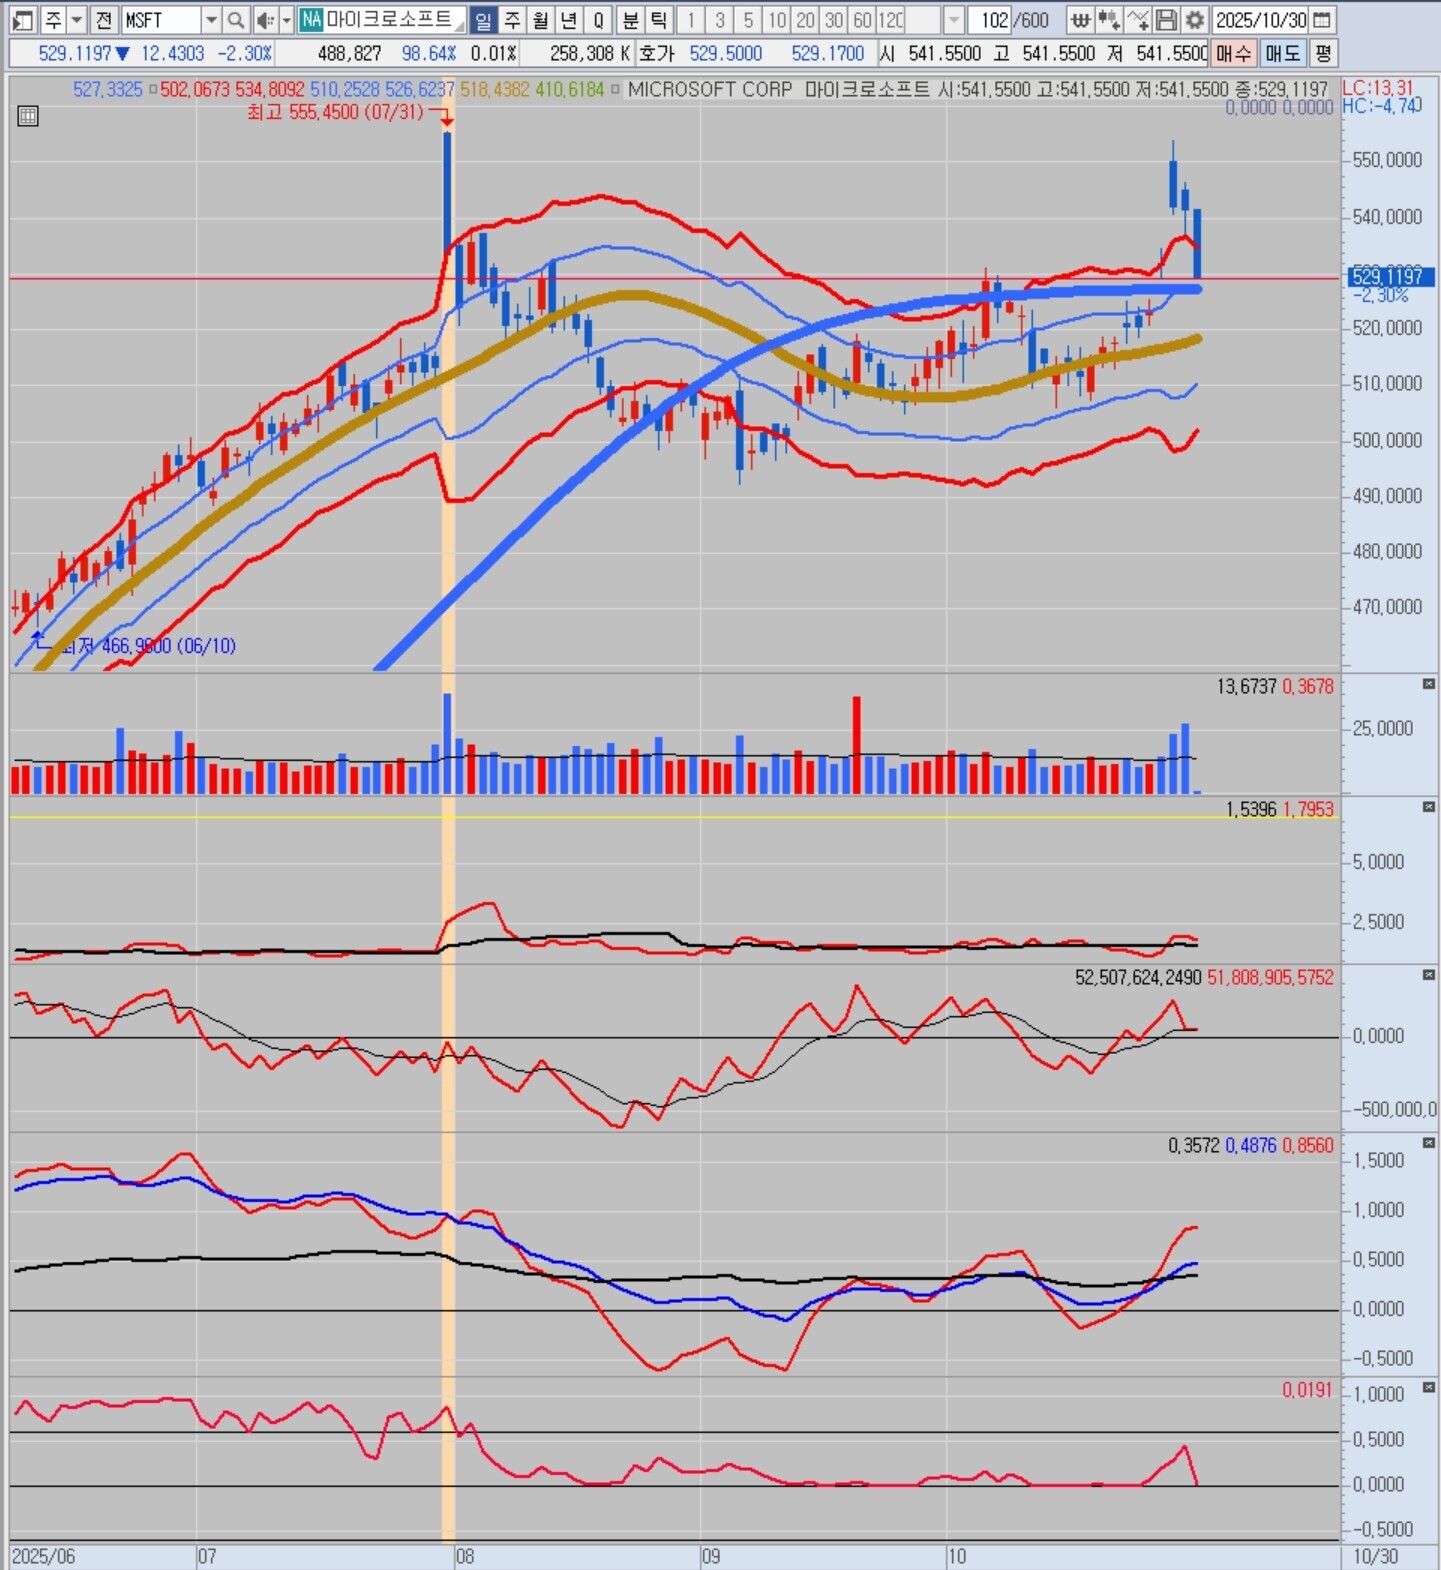Click the 13,6737 volume value label

point(1246,687)
